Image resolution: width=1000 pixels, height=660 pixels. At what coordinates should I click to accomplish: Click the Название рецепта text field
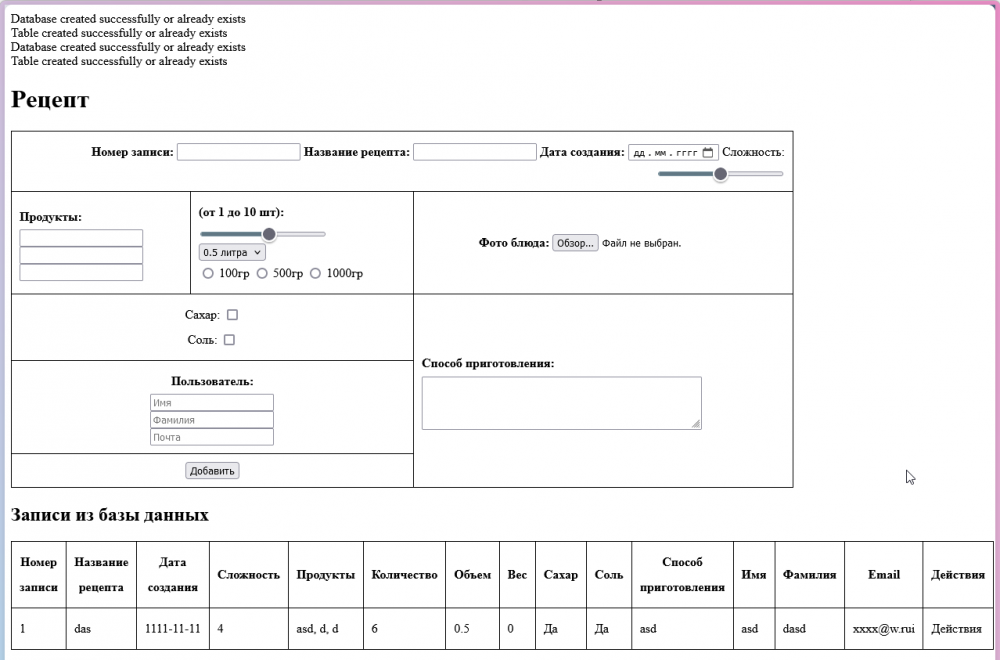point(475,152)
